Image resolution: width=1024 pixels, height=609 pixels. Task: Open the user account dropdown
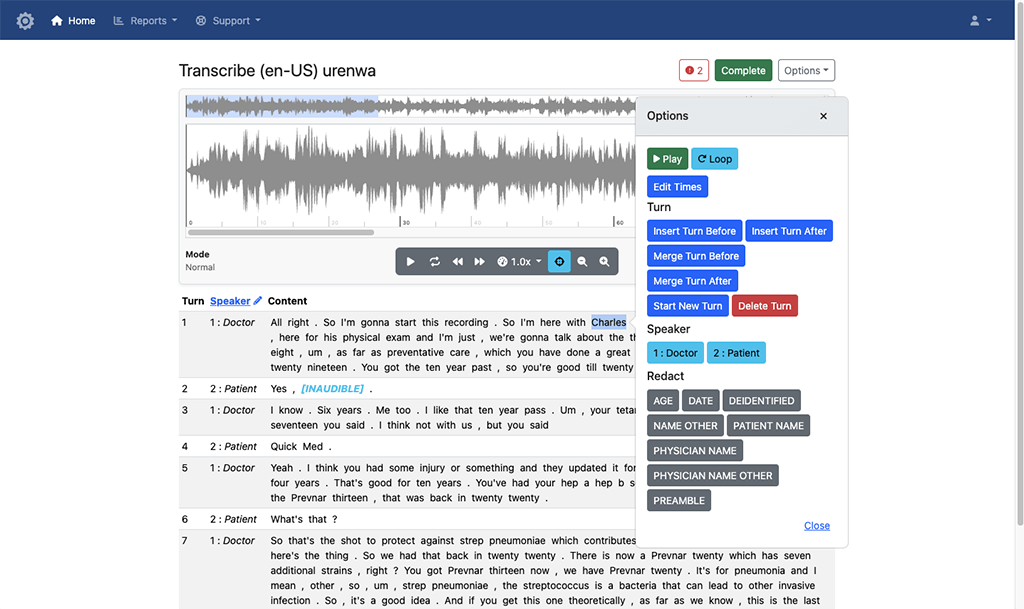pyautogui.click(x=981, y=20)
